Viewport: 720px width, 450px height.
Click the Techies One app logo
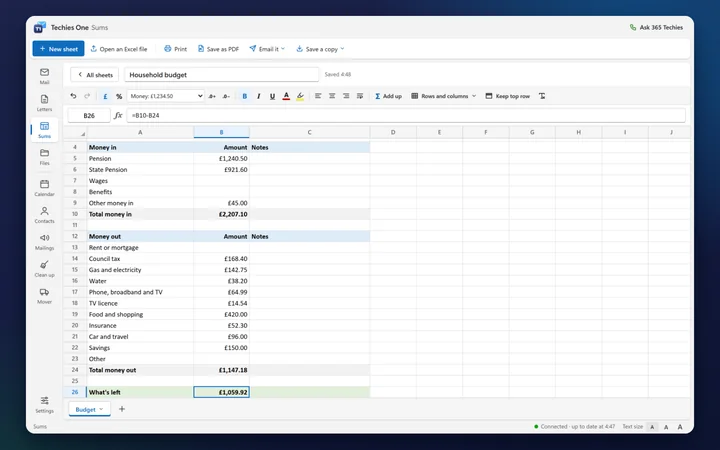click(x=40, y=27)
